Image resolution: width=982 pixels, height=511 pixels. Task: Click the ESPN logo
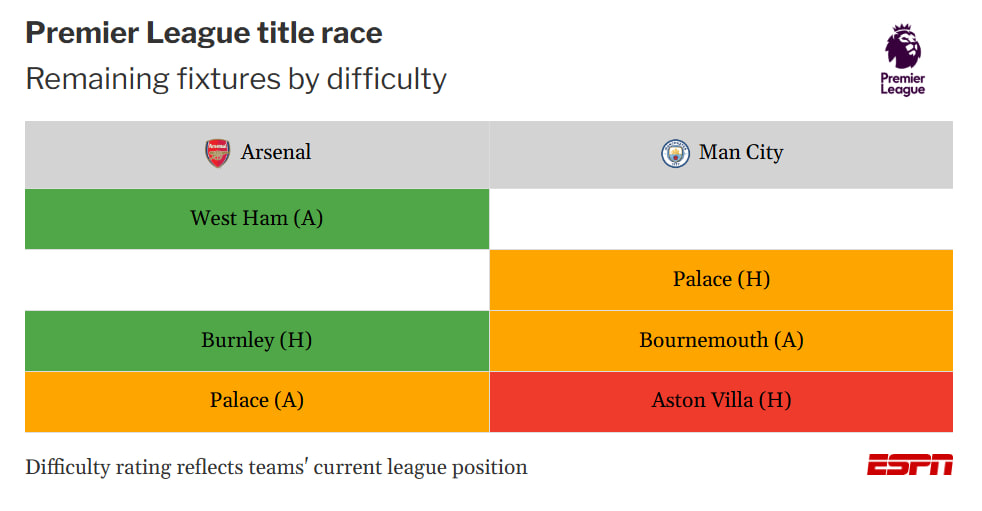tap(909, 465)
